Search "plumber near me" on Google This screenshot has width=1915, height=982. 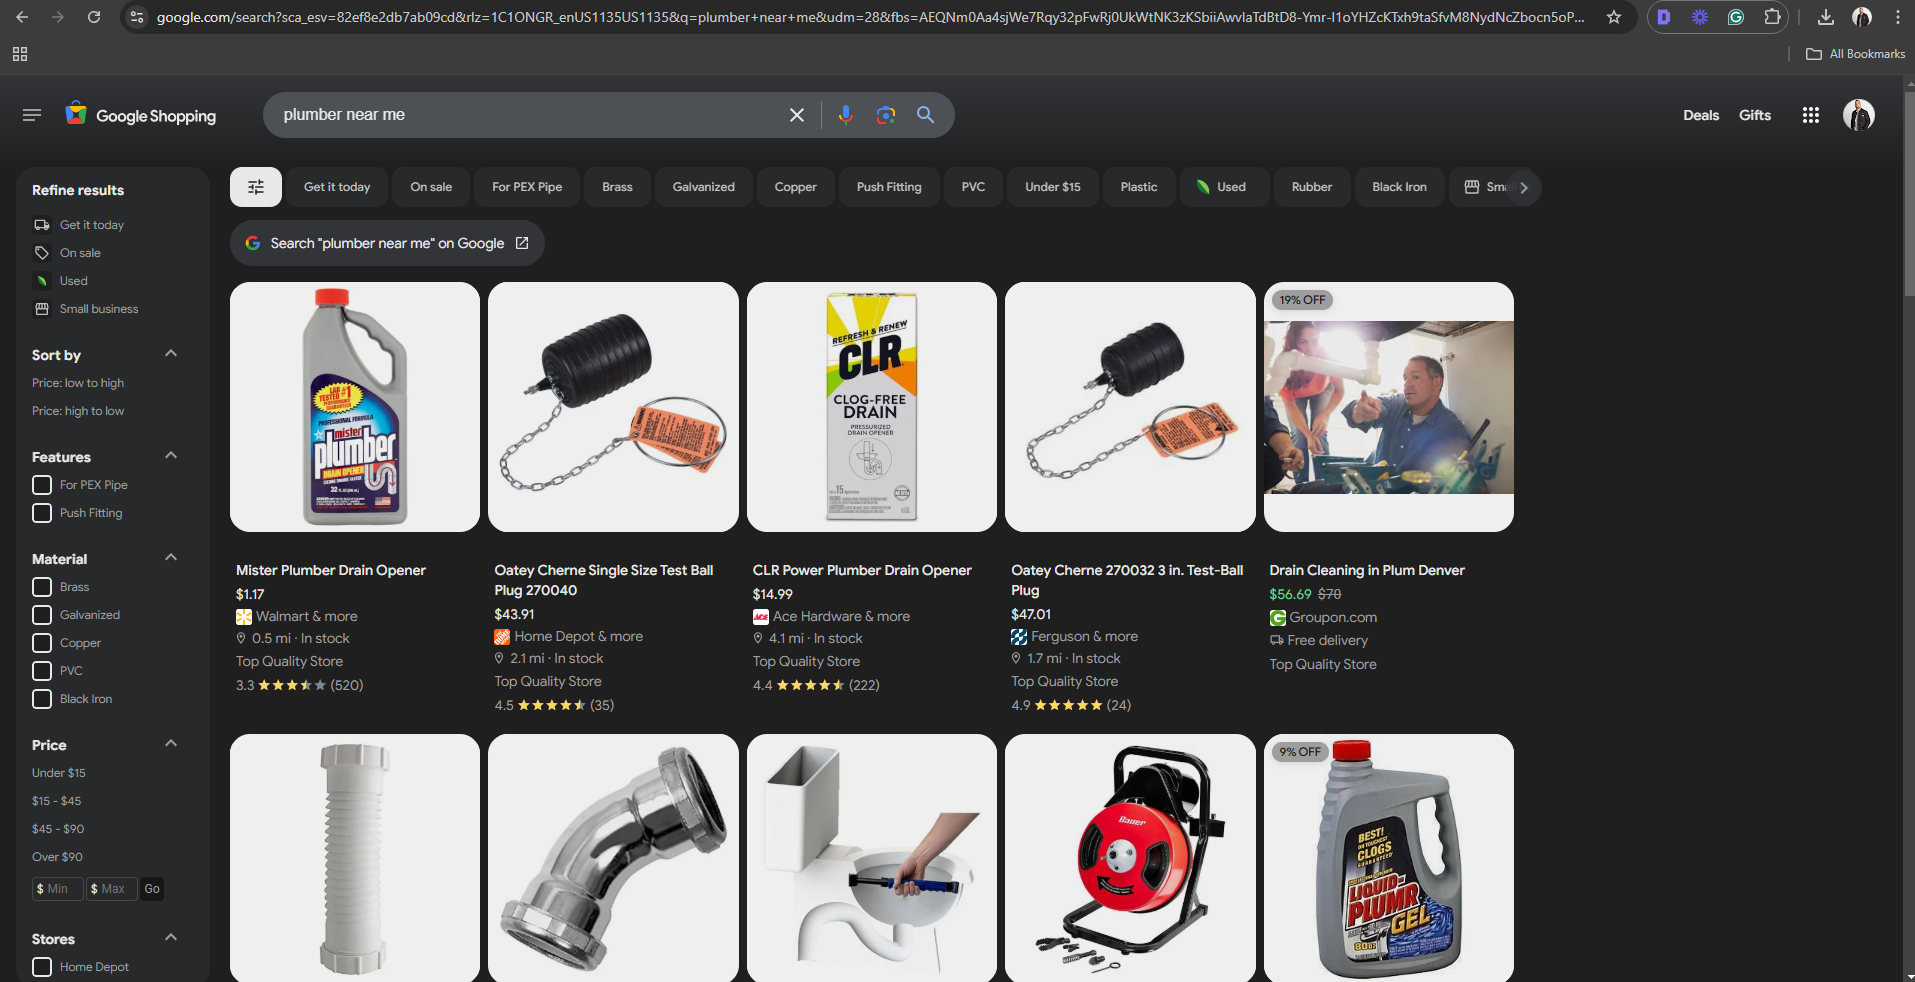(x=387, y=243)
